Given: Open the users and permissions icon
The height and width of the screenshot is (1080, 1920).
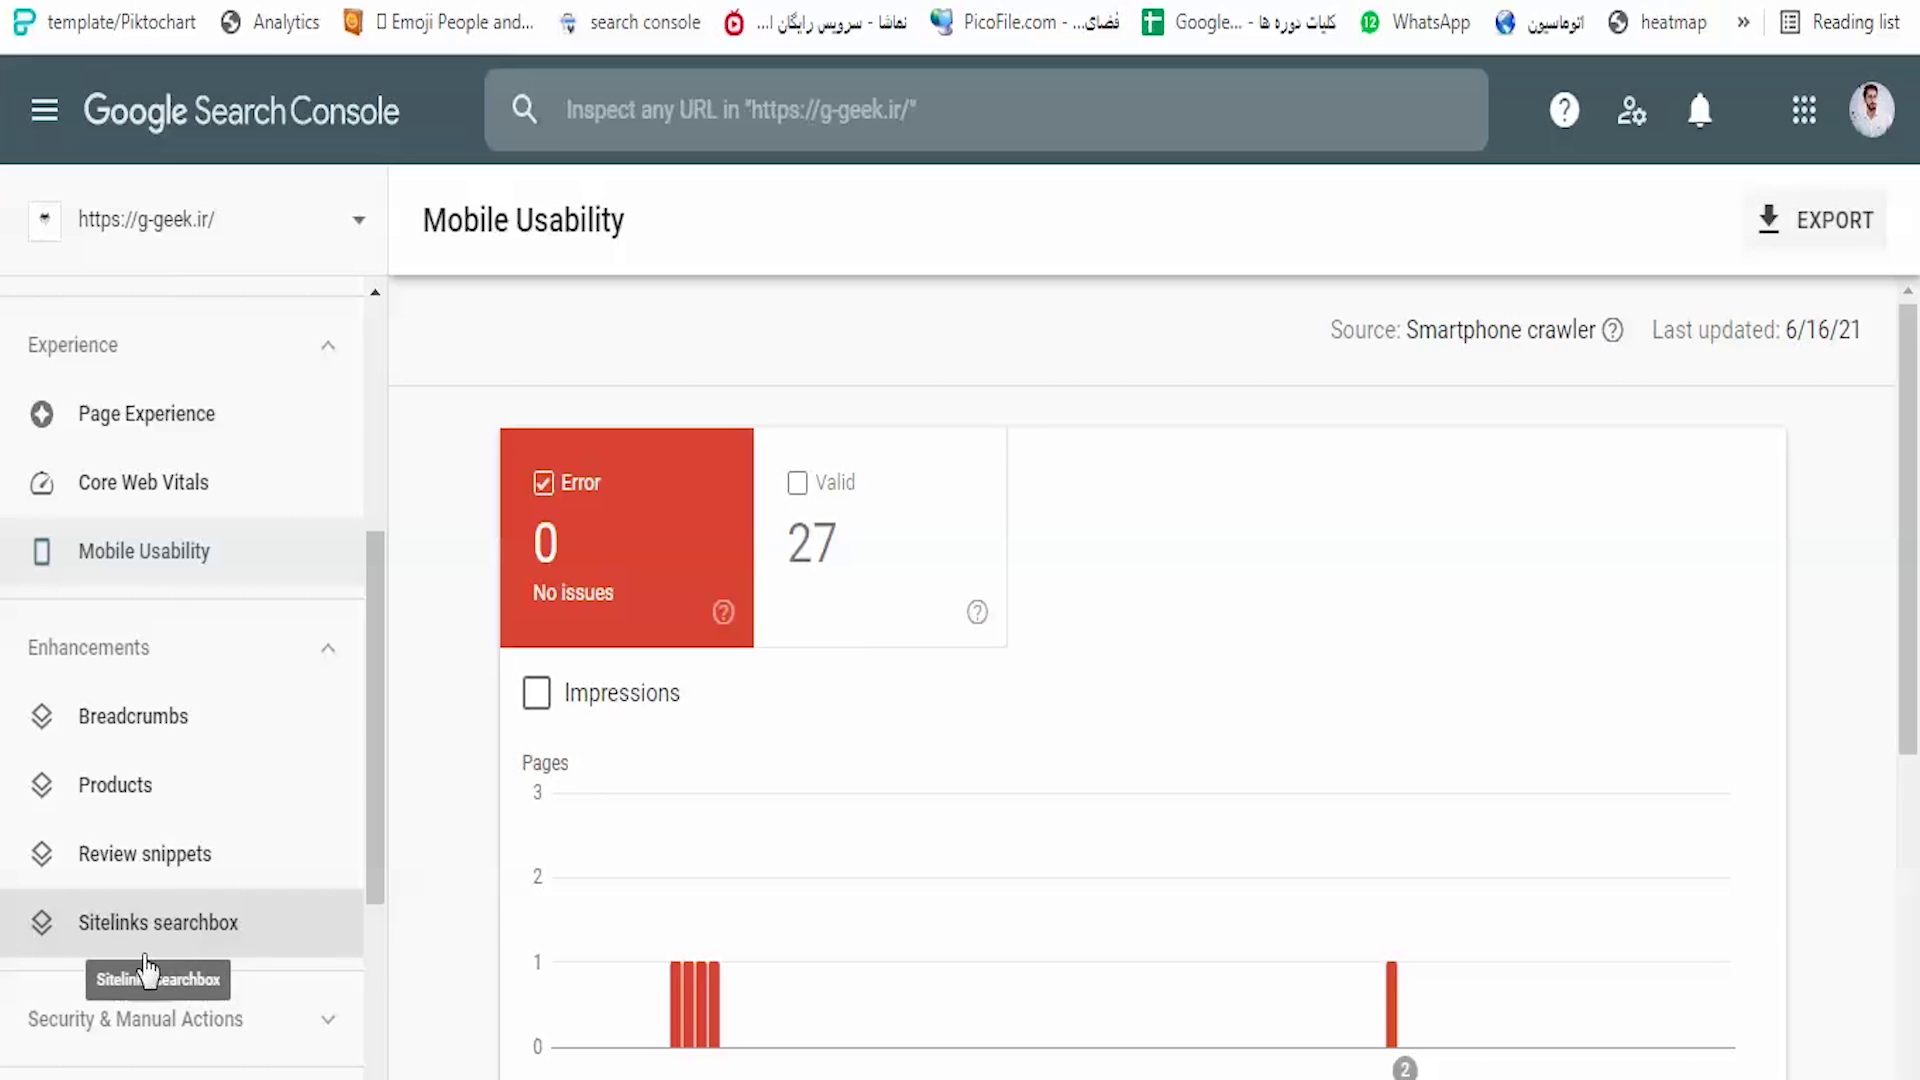Looking at the screenshot, I should (x=1631, y=110).
